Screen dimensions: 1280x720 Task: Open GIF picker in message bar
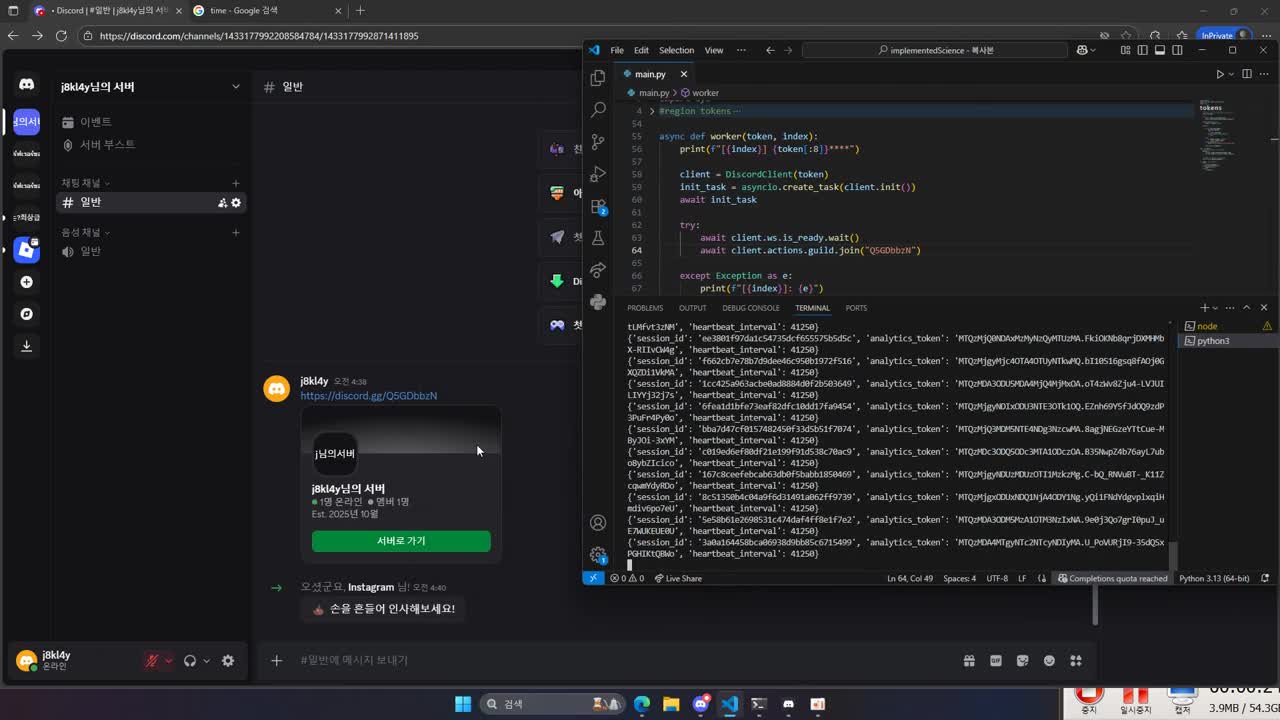996,661
